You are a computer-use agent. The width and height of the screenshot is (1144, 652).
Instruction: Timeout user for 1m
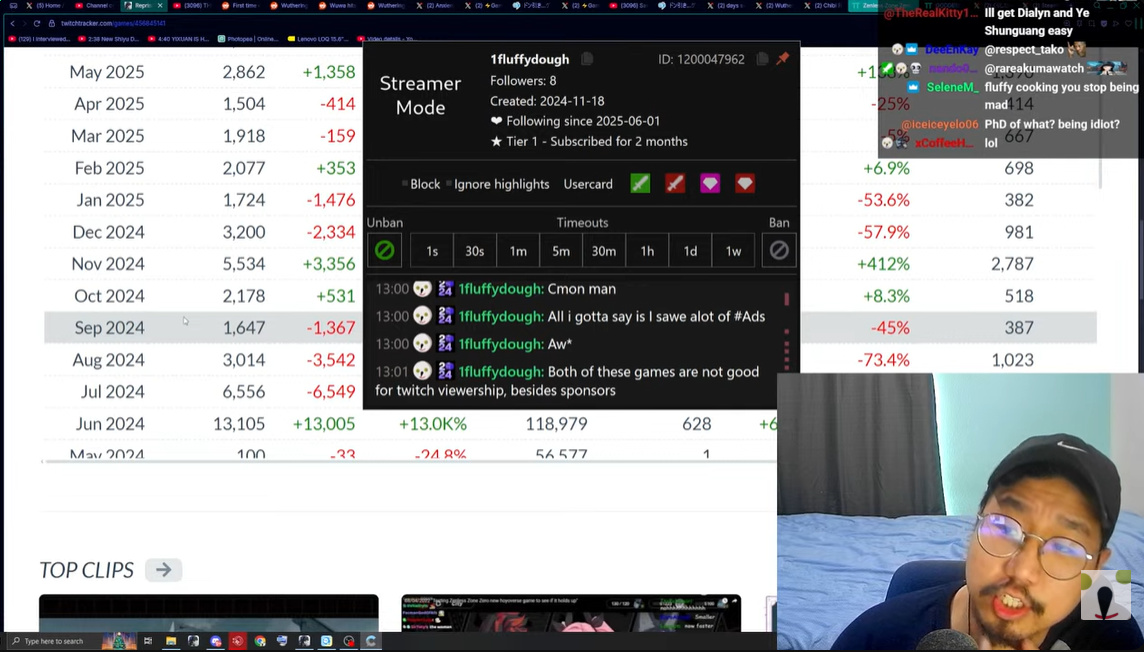pos(518,251)
